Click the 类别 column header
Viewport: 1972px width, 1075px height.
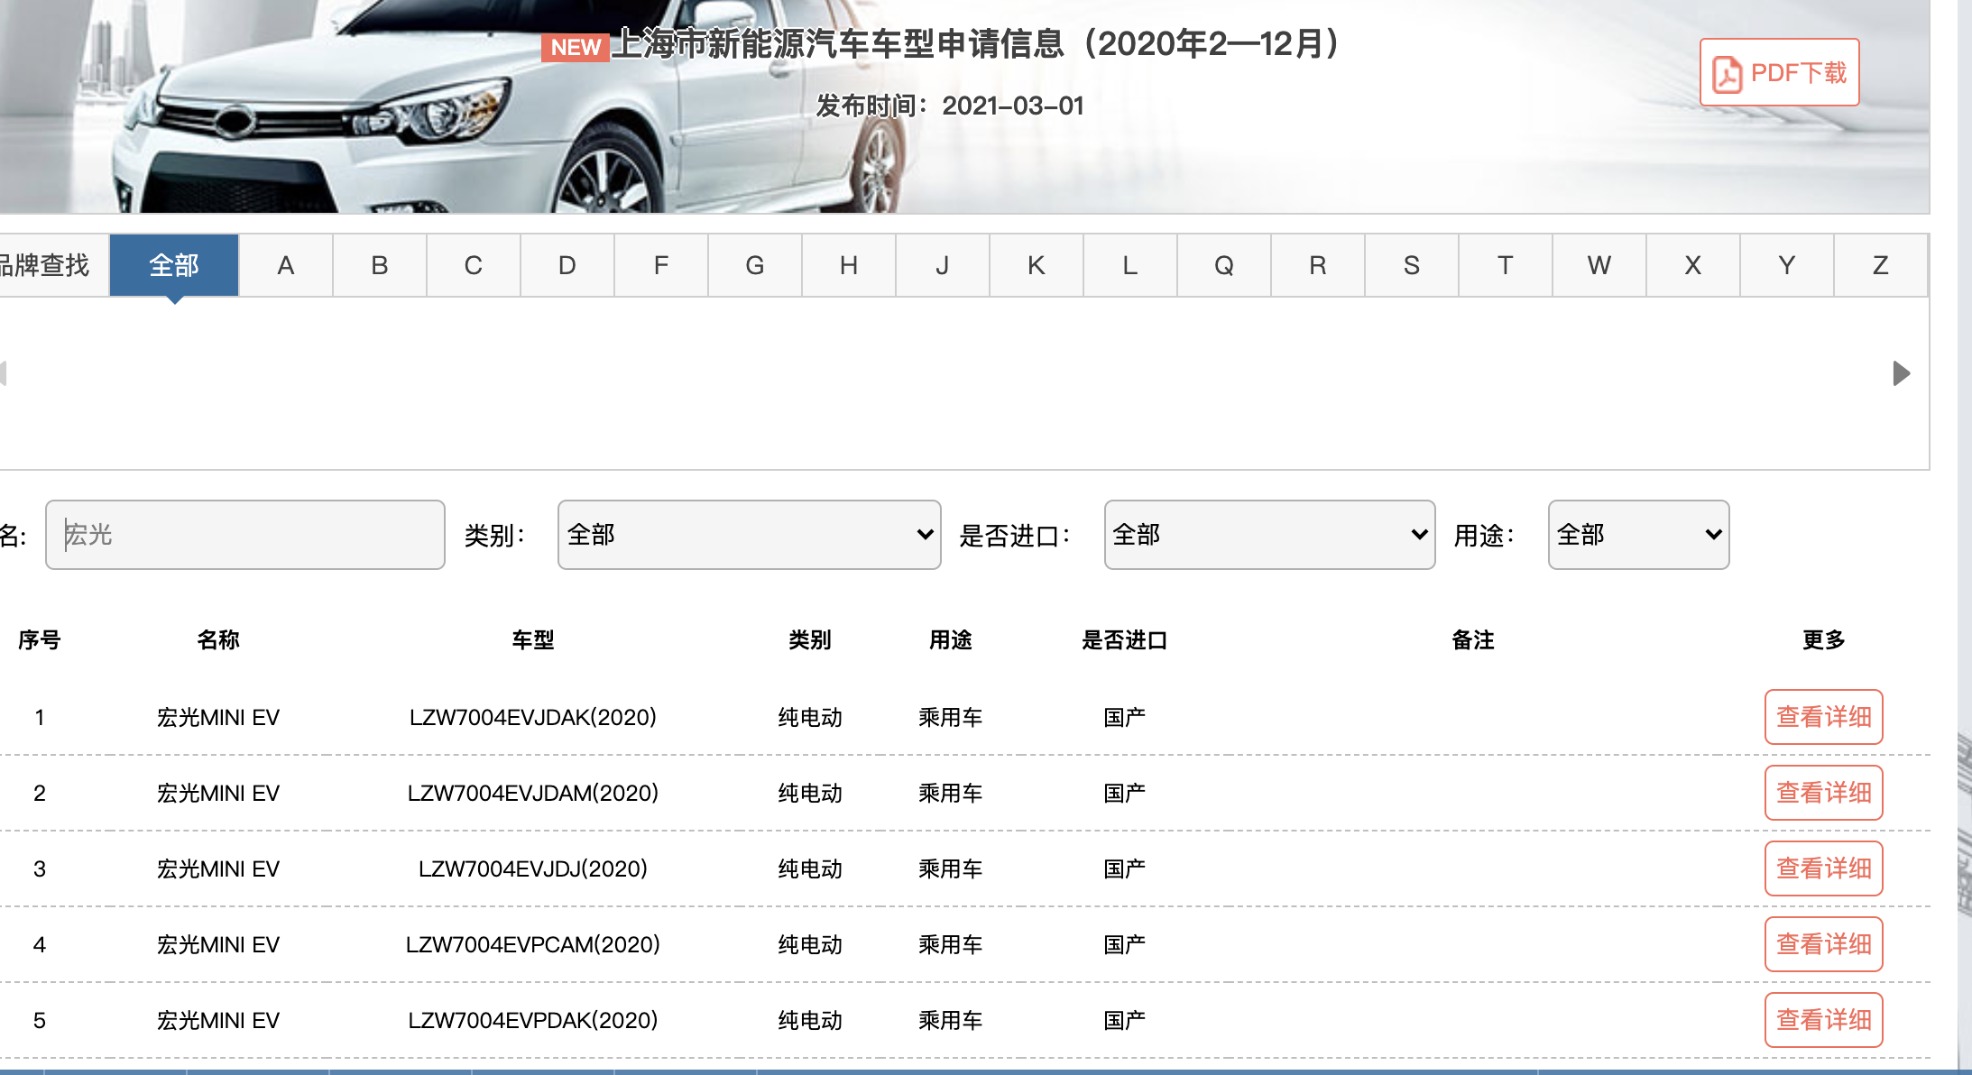point(810,640)
